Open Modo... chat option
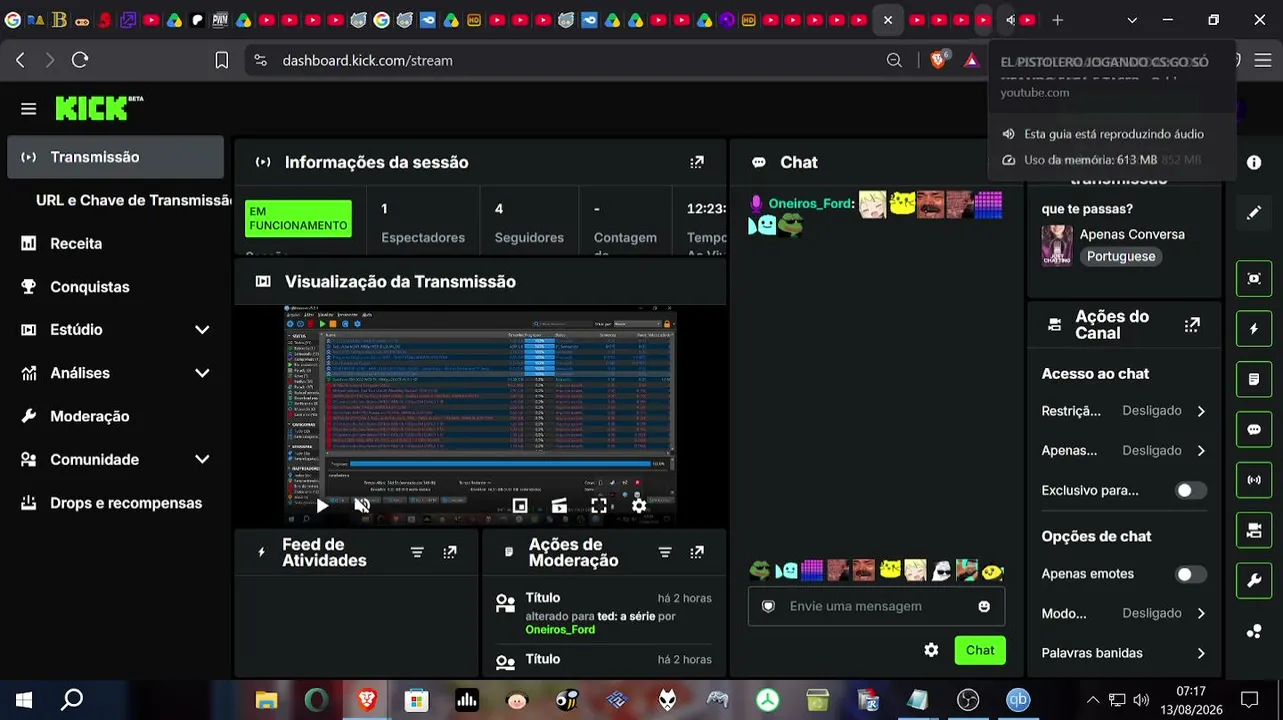 click(1123, 613)
